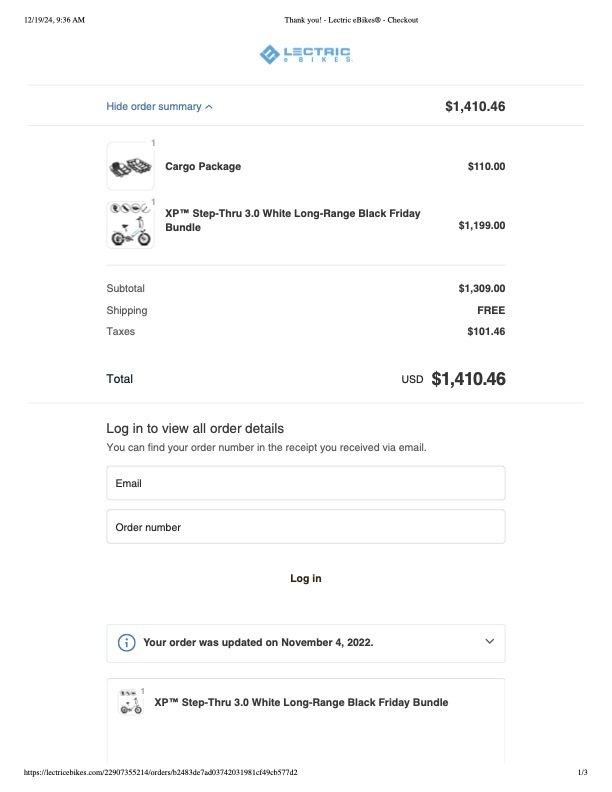The image size is (612, 792).
Task: Click the quantity badge on the summary bike thumbnail
Action: [153, 202]
